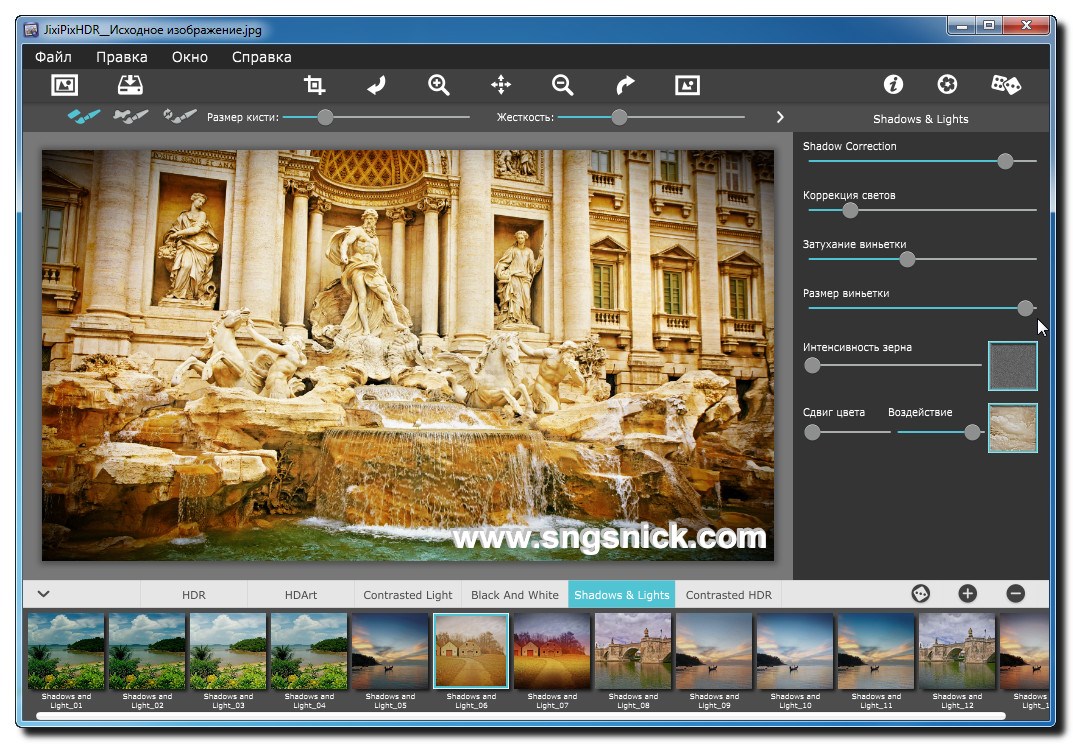Image resolution: width=1073 pixels, height=744 pixels.
Task: Click the Shadows & Lights panel title
Action: (920, 119)
